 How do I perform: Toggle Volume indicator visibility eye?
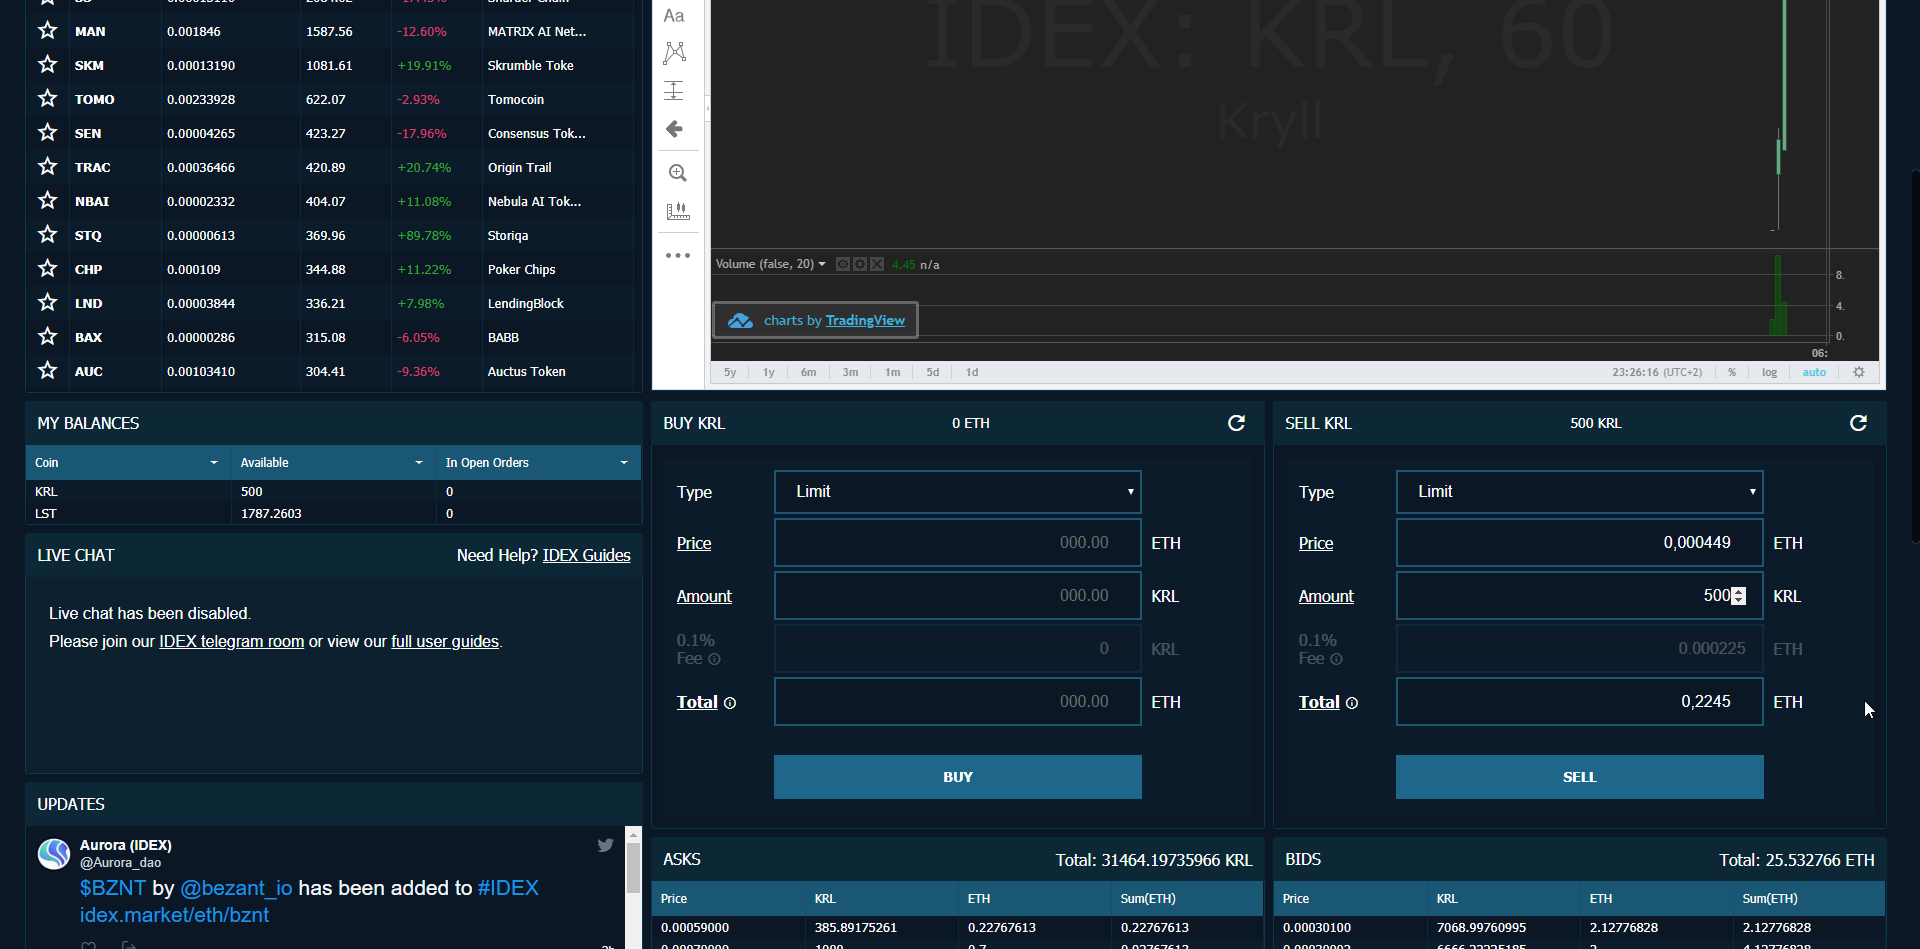pos(843,264)
